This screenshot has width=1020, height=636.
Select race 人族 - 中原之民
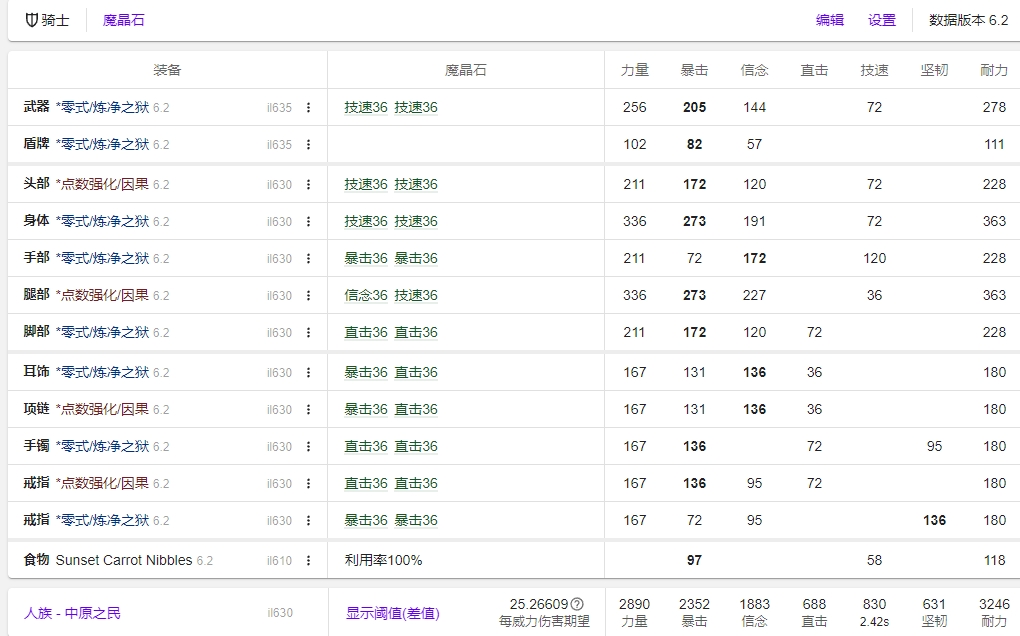(x=72, y=613)
